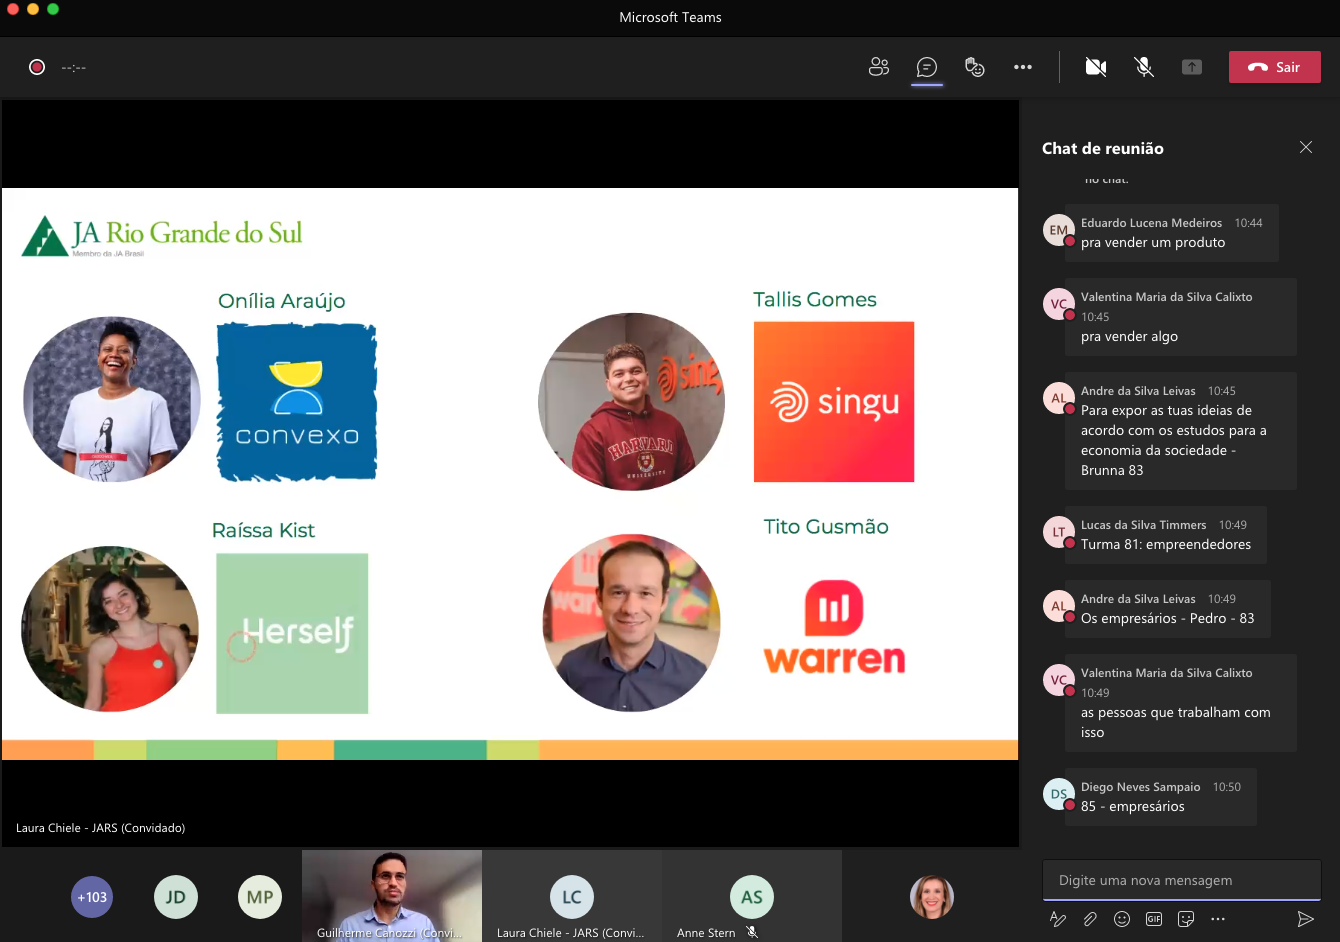
Task: Close the Chat de reunião panel
Action: 1306,147
